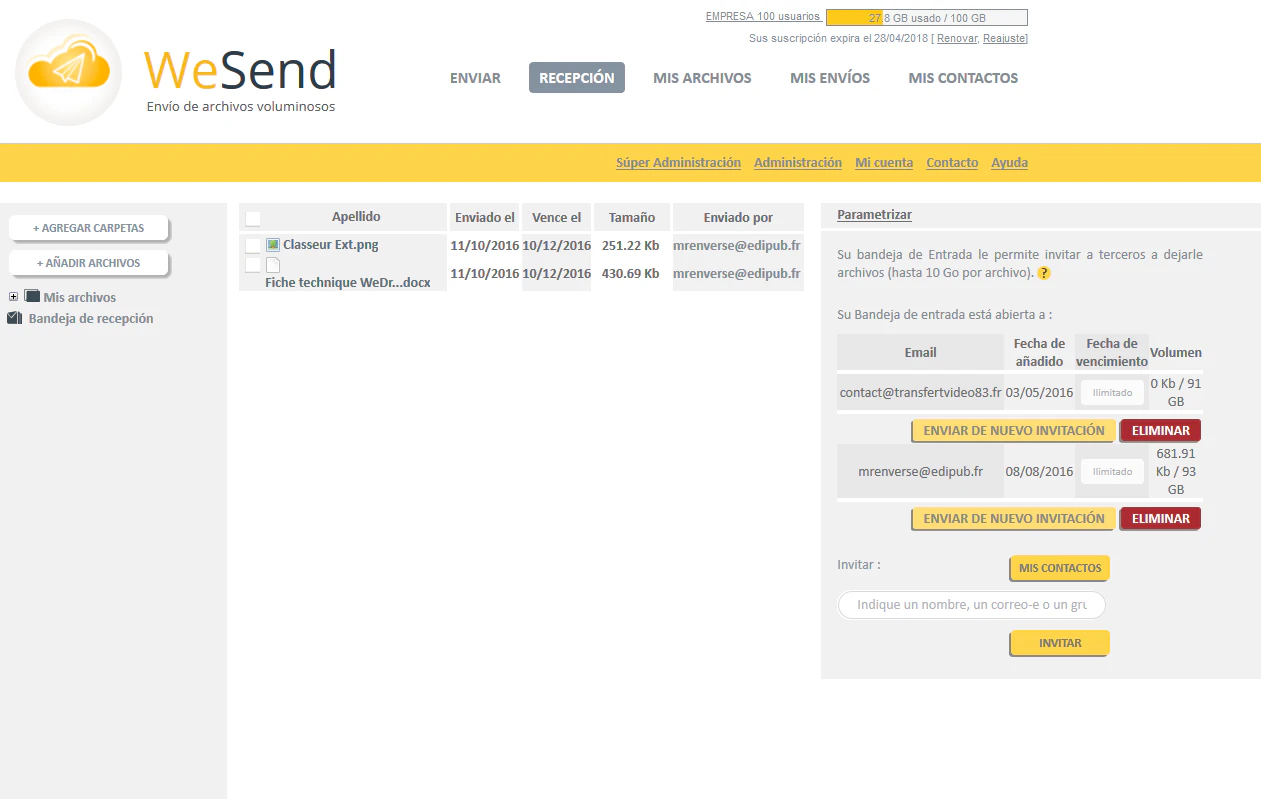Click the WeSend cloud logo
This screenshot has width=1261, height=799.
69,72
